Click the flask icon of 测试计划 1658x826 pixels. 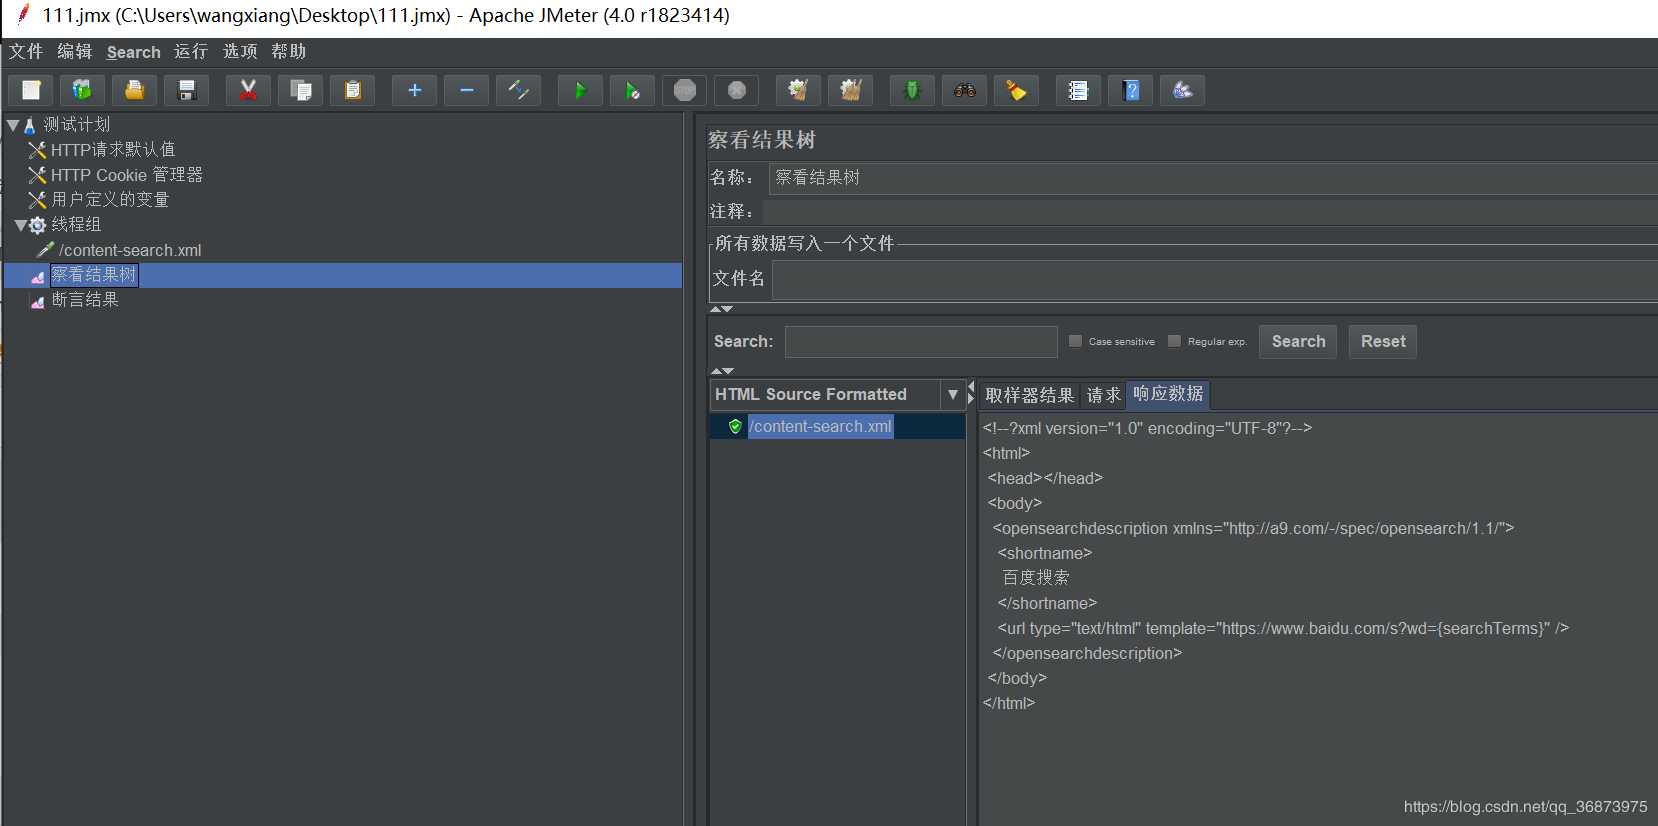pyautogui.click(x=29, y=125)
